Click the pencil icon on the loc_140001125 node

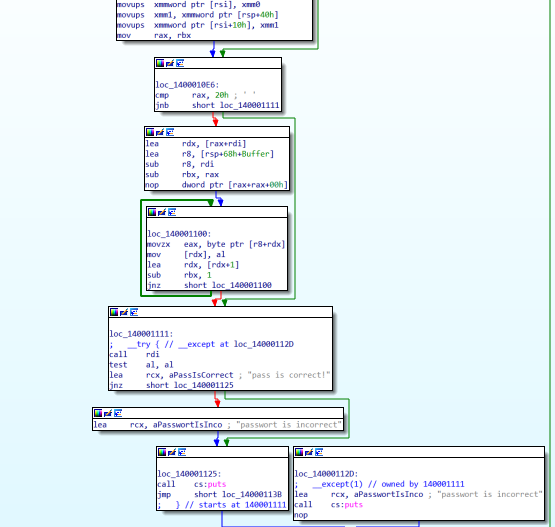pos(172,452)
